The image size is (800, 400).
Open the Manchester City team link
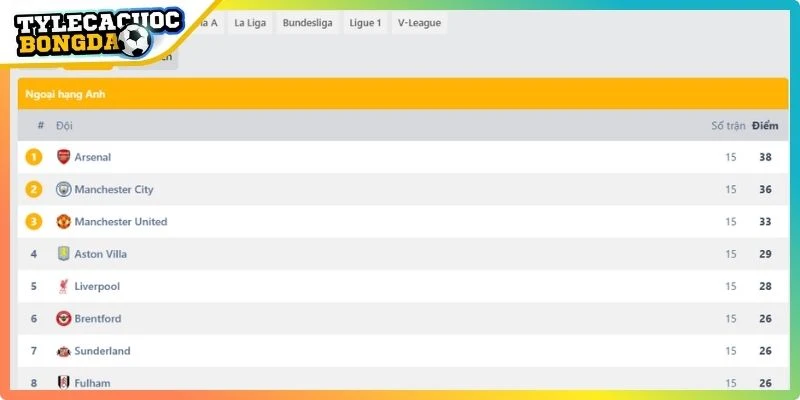(x=114, y=189)
